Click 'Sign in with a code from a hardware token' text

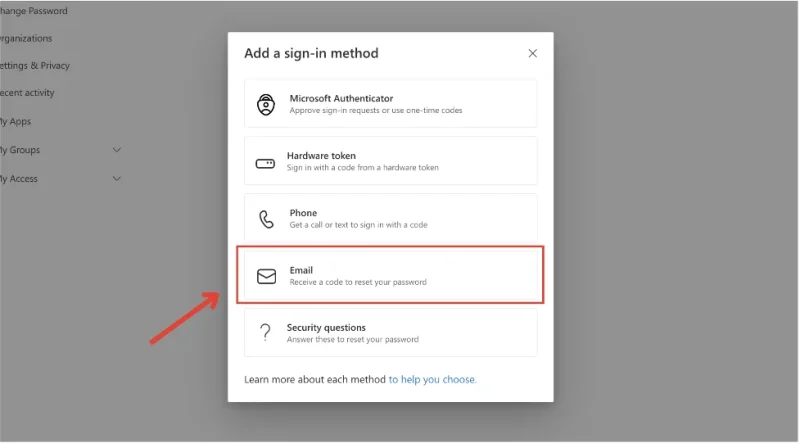point(363,167)
